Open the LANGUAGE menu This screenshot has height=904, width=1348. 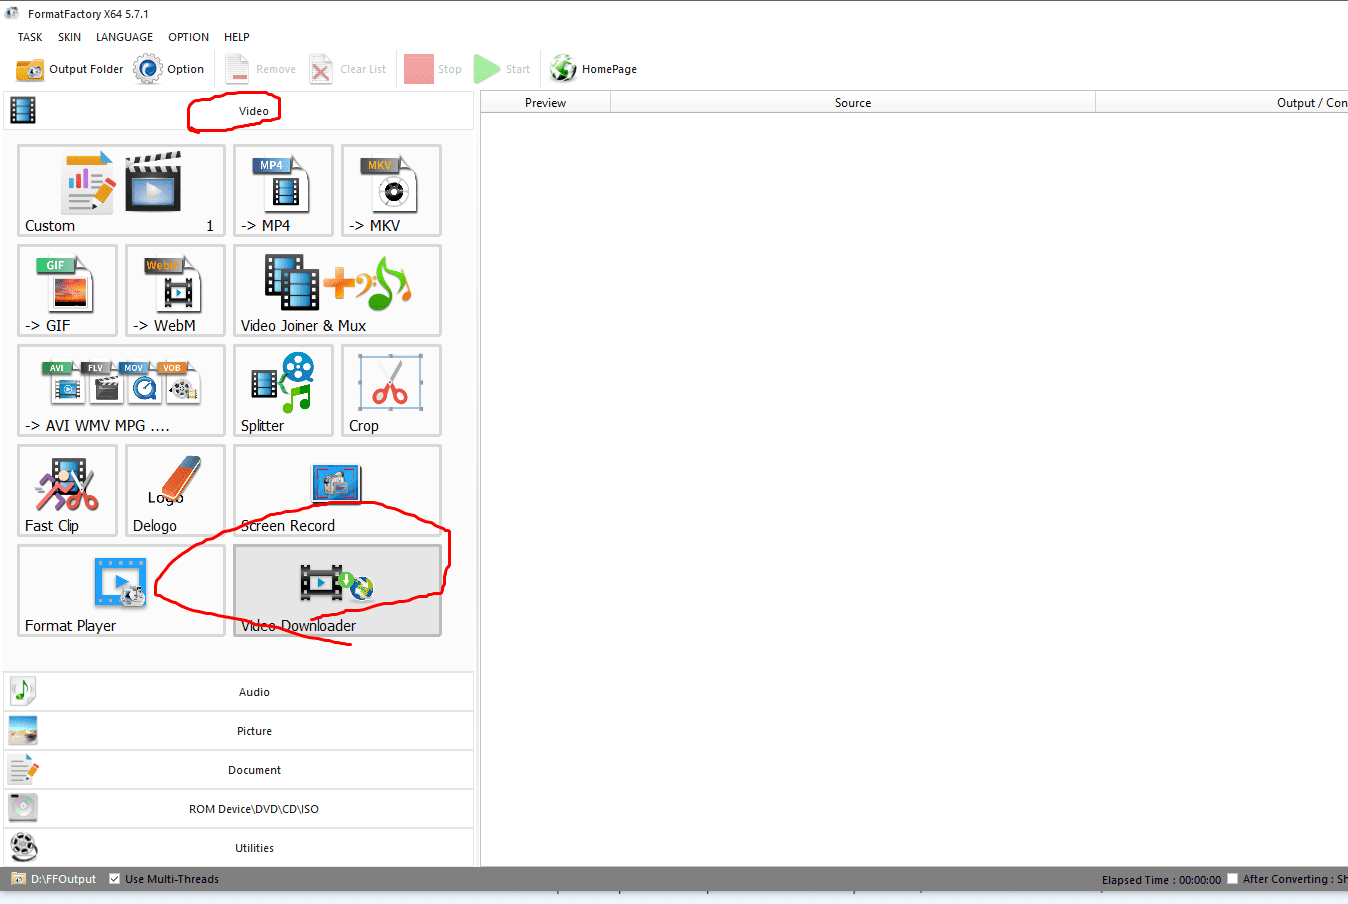tap(125, 37)
